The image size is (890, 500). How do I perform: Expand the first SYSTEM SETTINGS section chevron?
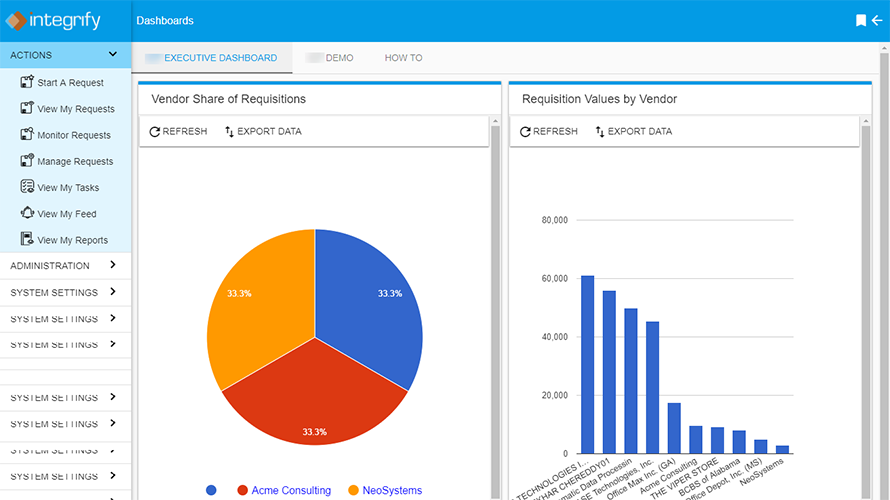[x=113, y=292]
